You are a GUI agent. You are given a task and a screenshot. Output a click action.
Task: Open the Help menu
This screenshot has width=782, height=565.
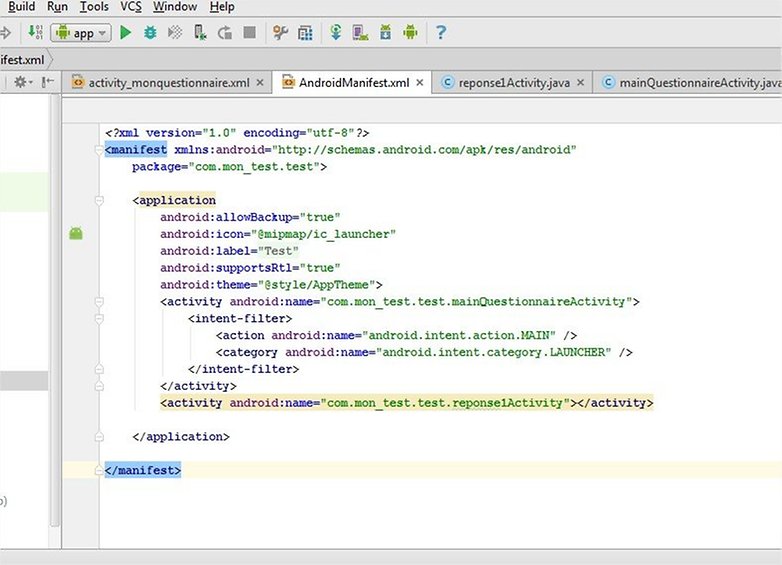222,7
